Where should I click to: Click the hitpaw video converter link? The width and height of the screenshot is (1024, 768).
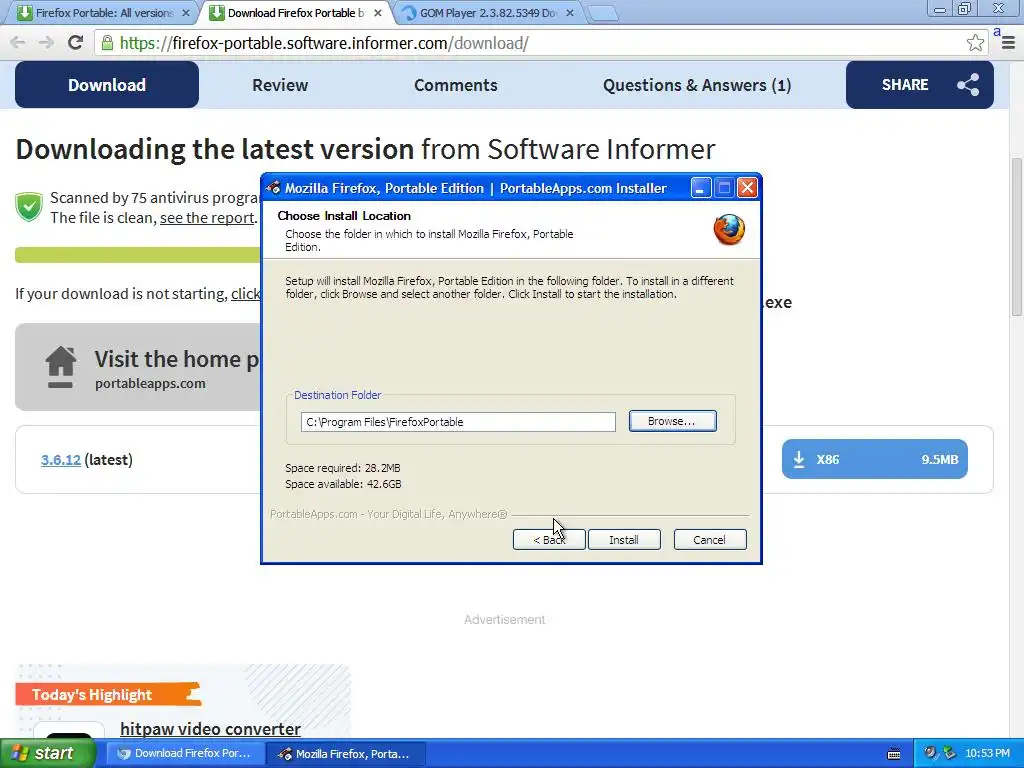point(210,729)
